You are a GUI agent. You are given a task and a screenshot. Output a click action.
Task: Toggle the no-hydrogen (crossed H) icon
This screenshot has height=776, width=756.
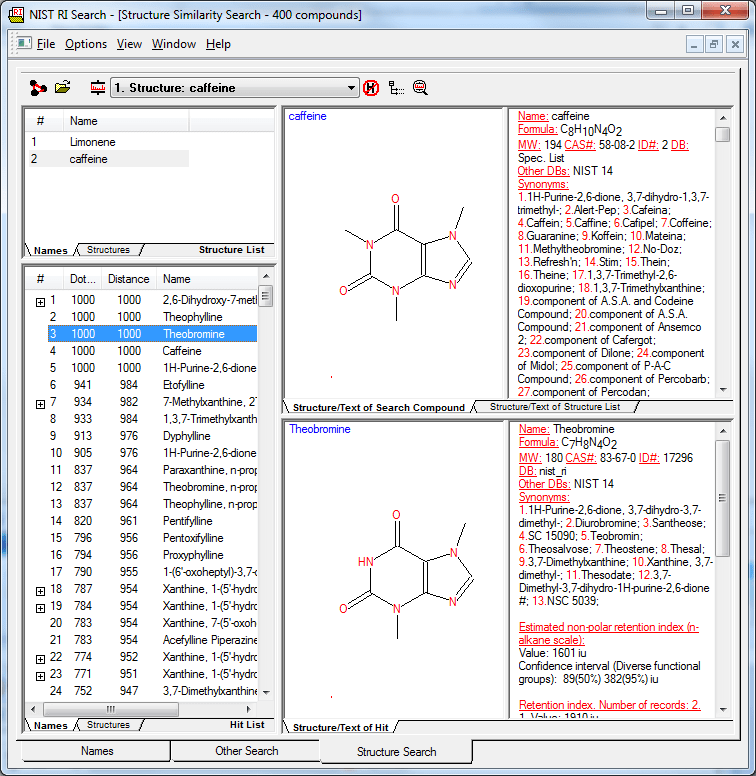click(371, 88)
